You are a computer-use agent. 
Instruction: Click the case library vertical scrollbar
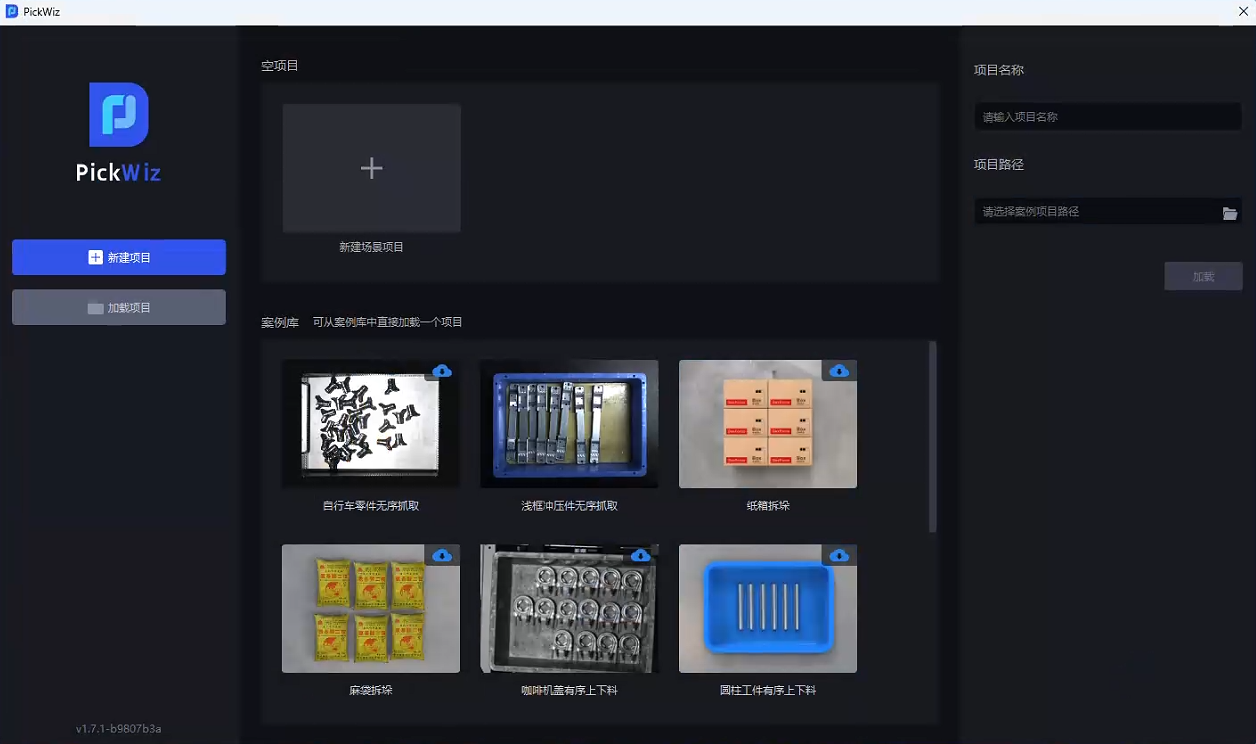(x=933, y=436)
